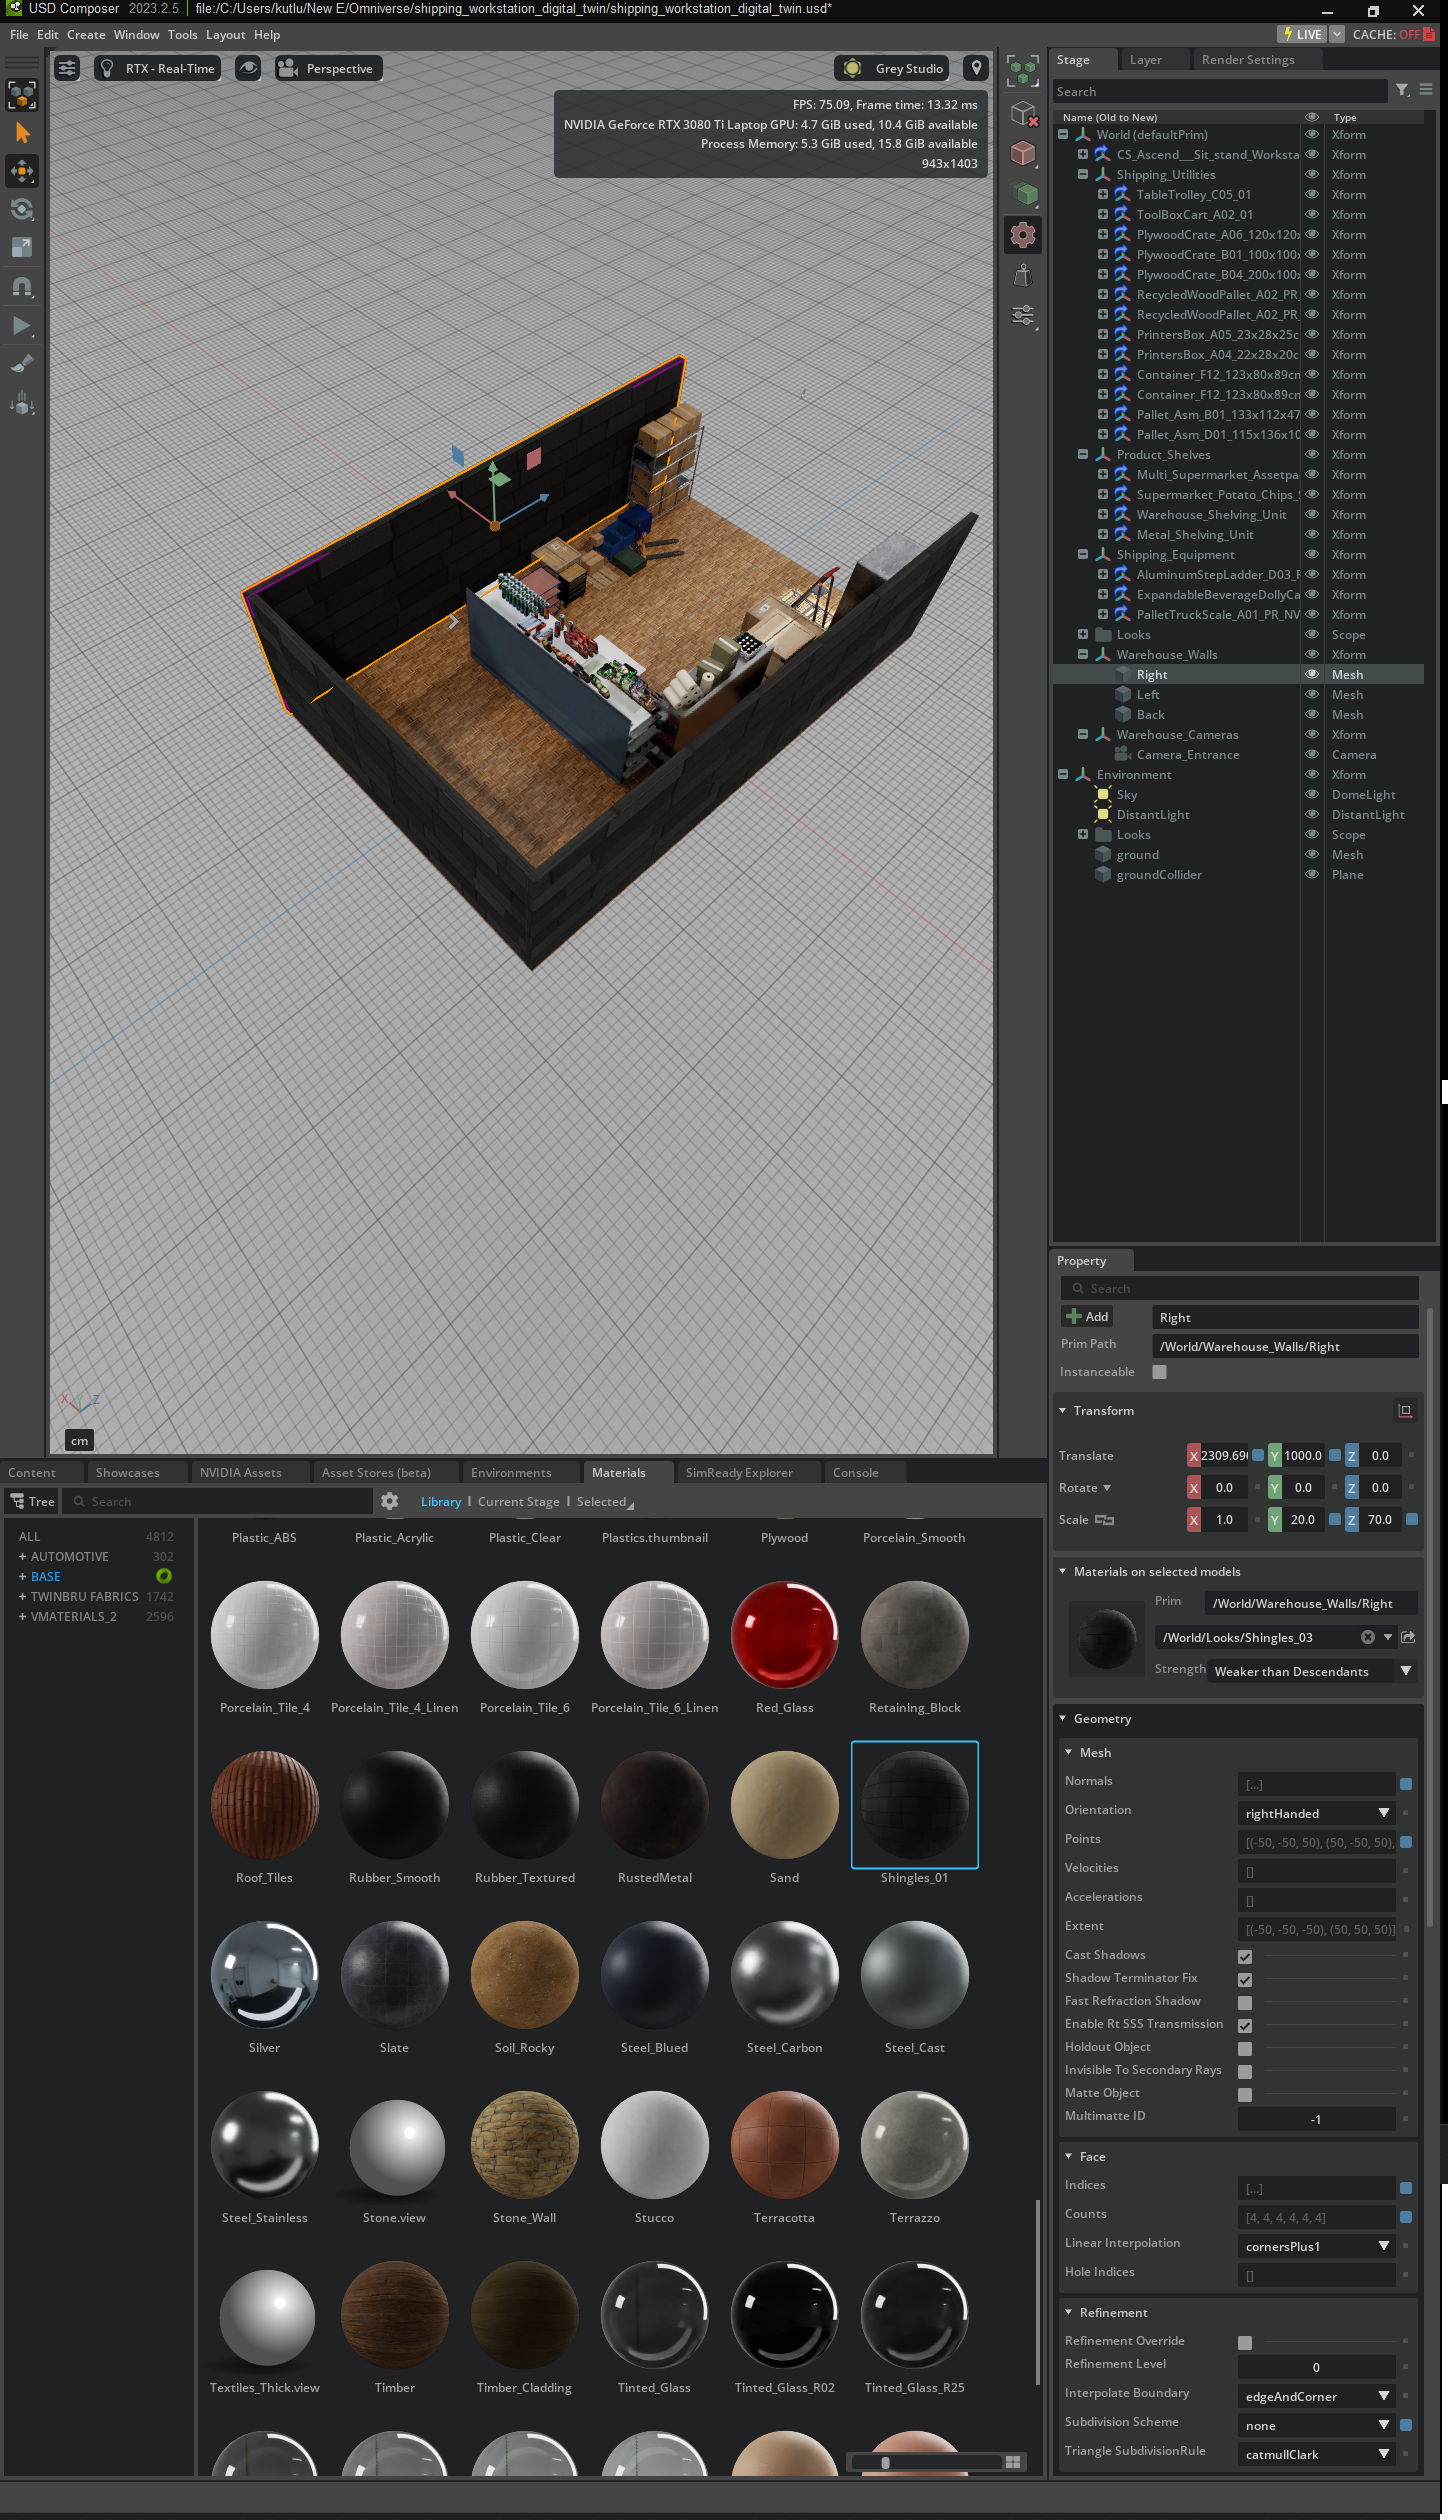
Task: Click the Stage search field
Action: coord(1220,91)
